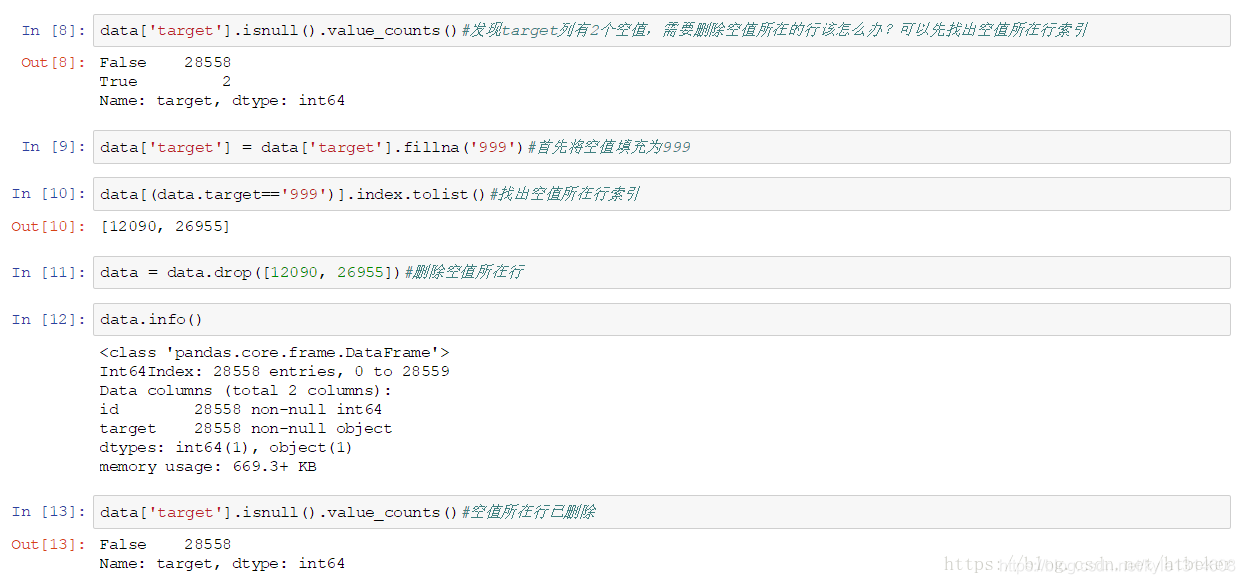
Task: Click the In [10]: prompt label
Action: (49, 194)
